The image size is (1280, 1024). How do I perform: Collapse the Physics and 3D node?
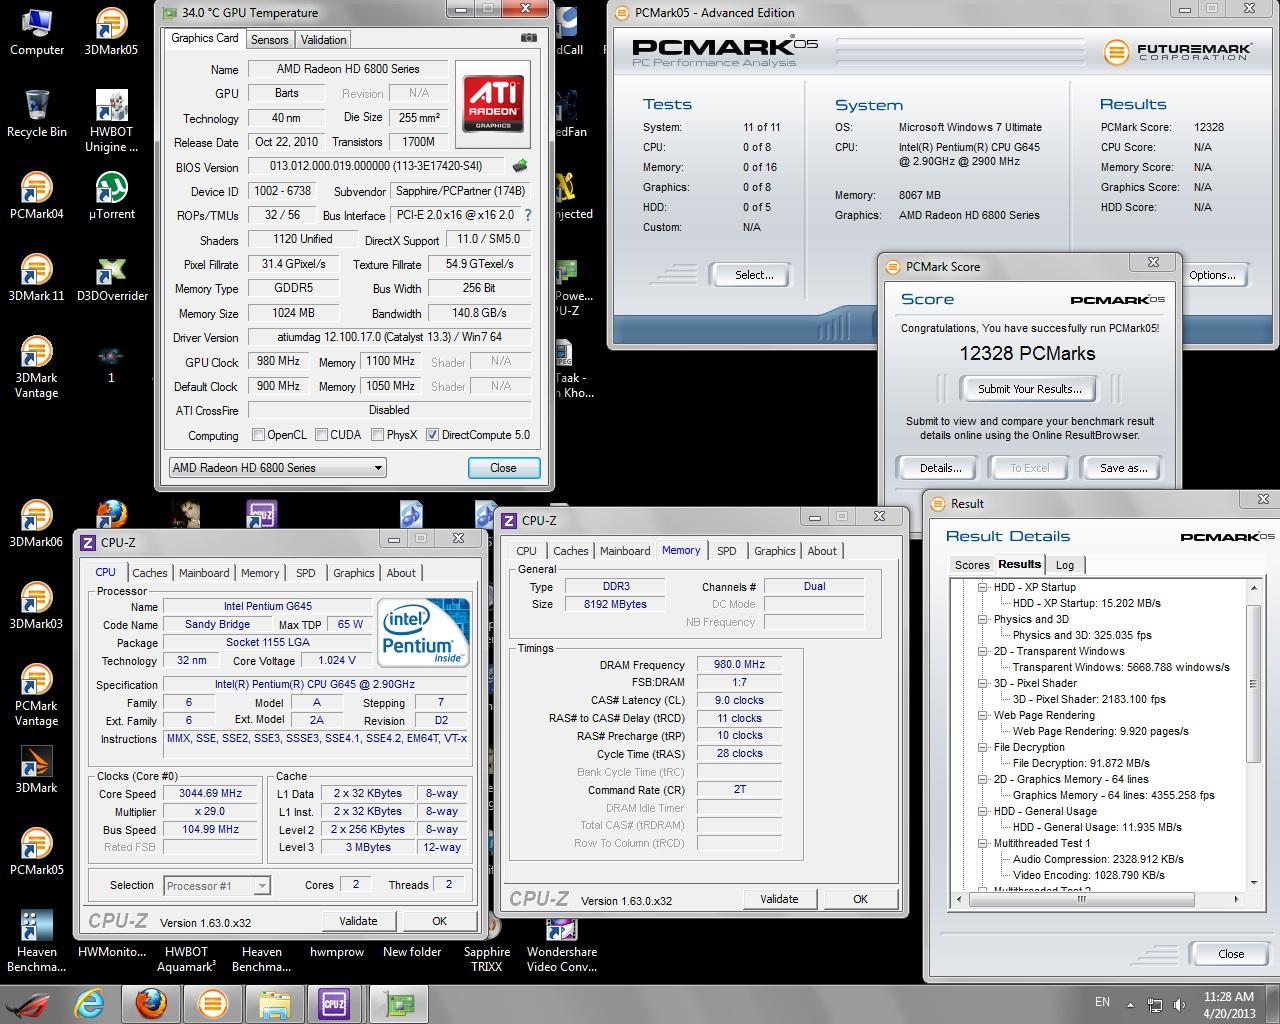pos(983,619)
